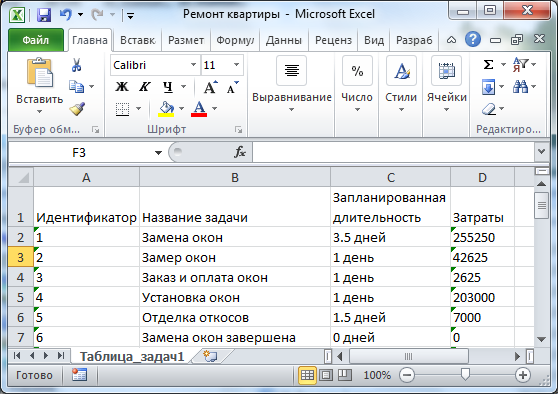Switch to the Разметка ribbon tab
Screen dimensions: 558x394
(x=186, y=40)
